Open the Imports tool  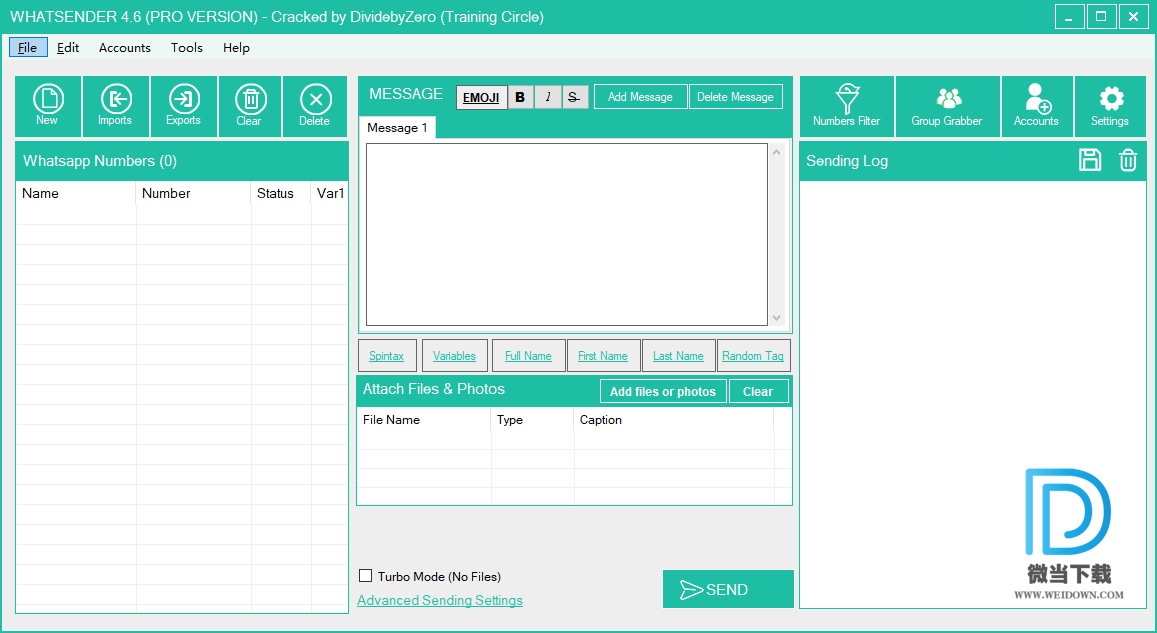(116, 106)
